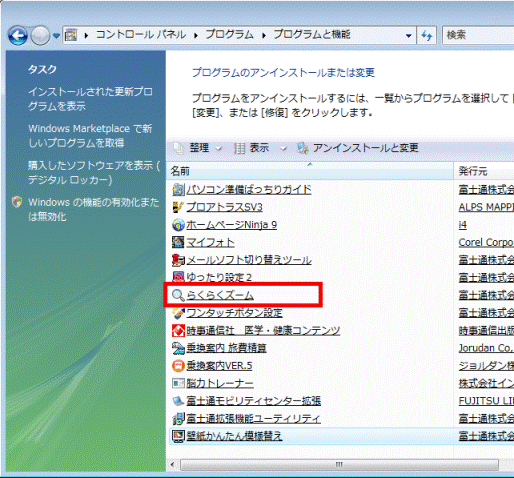Click the パソコン準備ばっちりガイド program icon

(178, 190)
